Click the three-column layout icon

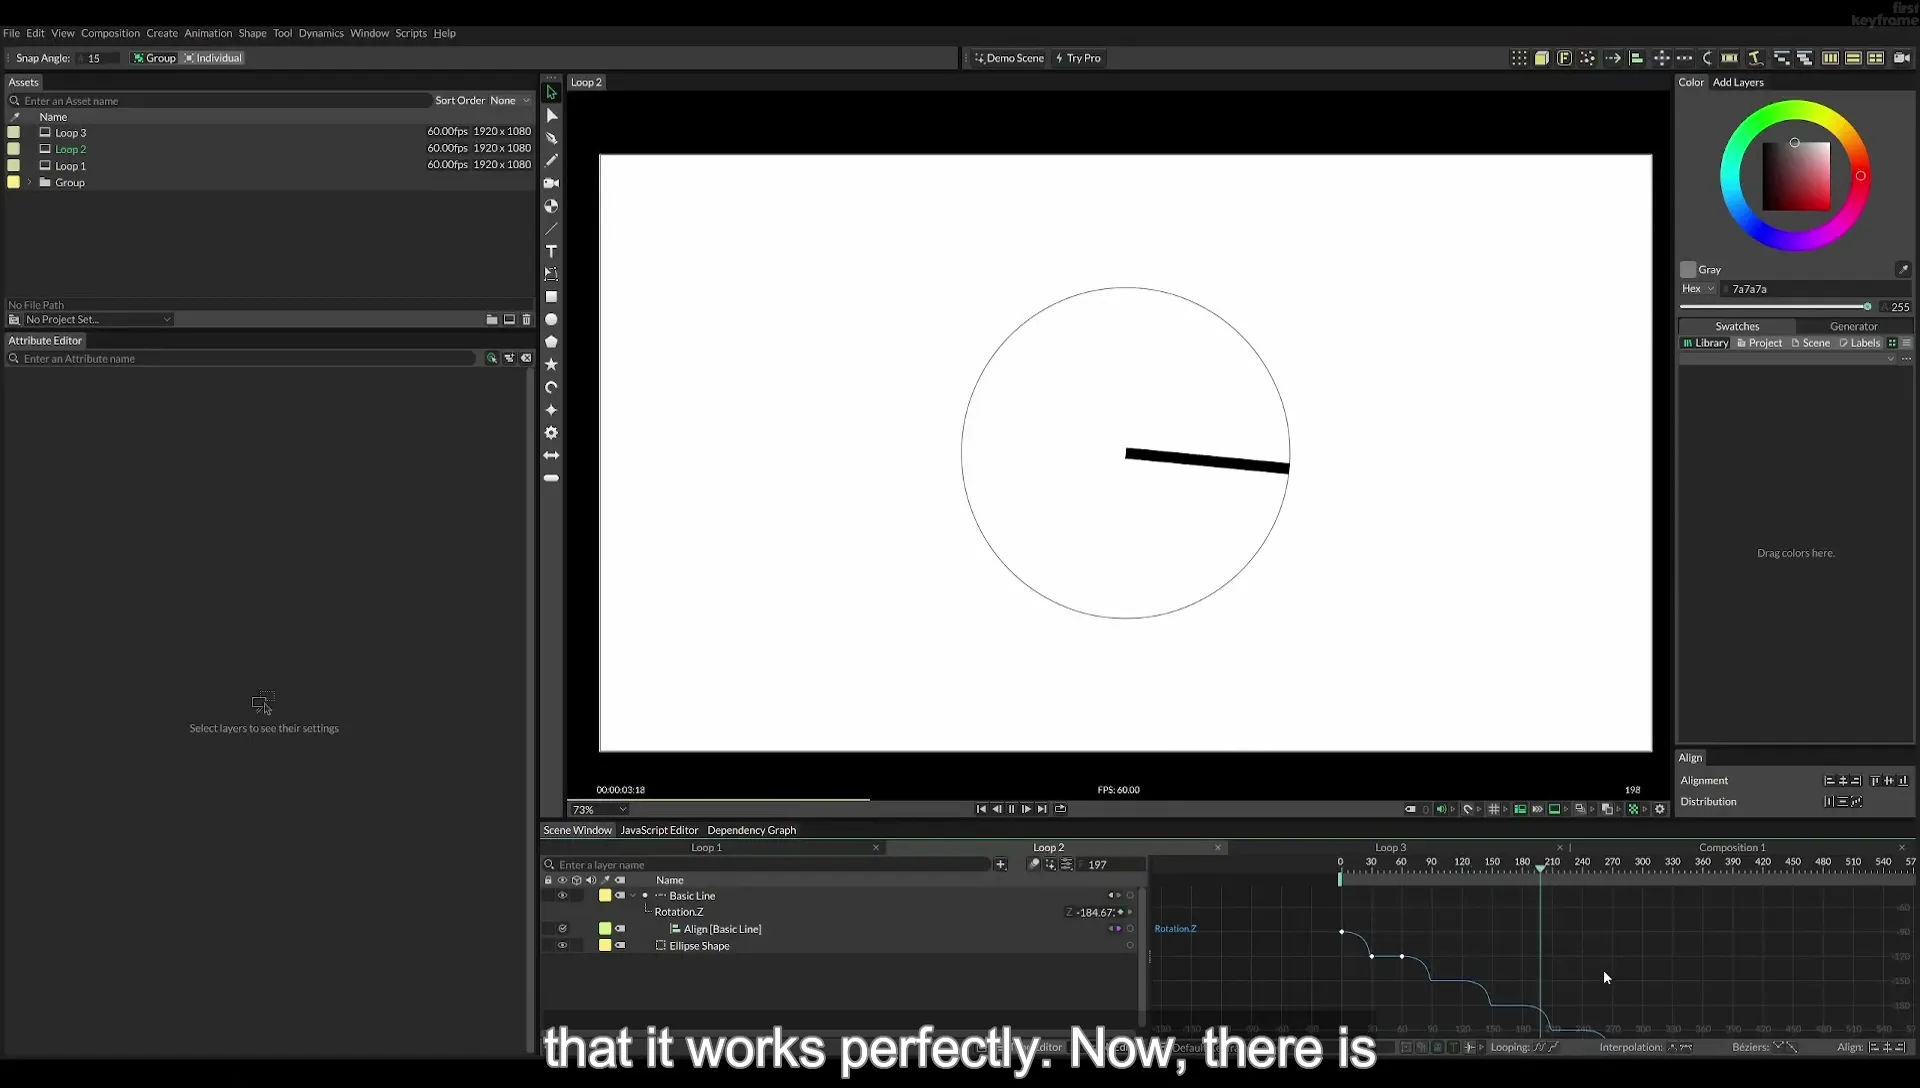[x=1830, y=58]
